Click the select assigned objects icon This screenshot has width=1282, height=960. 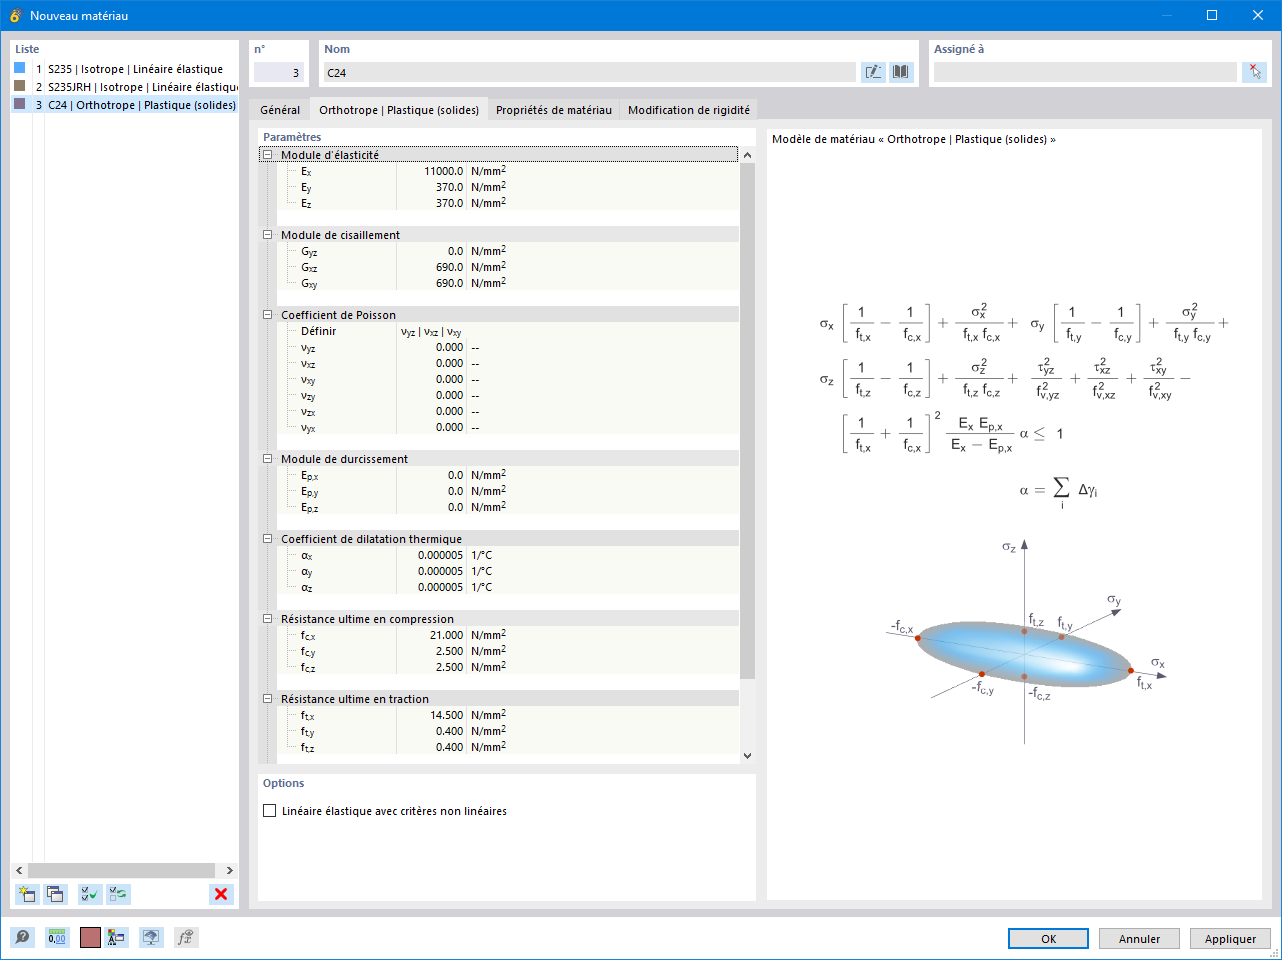pyautogui.click(x=1255, y=72)
